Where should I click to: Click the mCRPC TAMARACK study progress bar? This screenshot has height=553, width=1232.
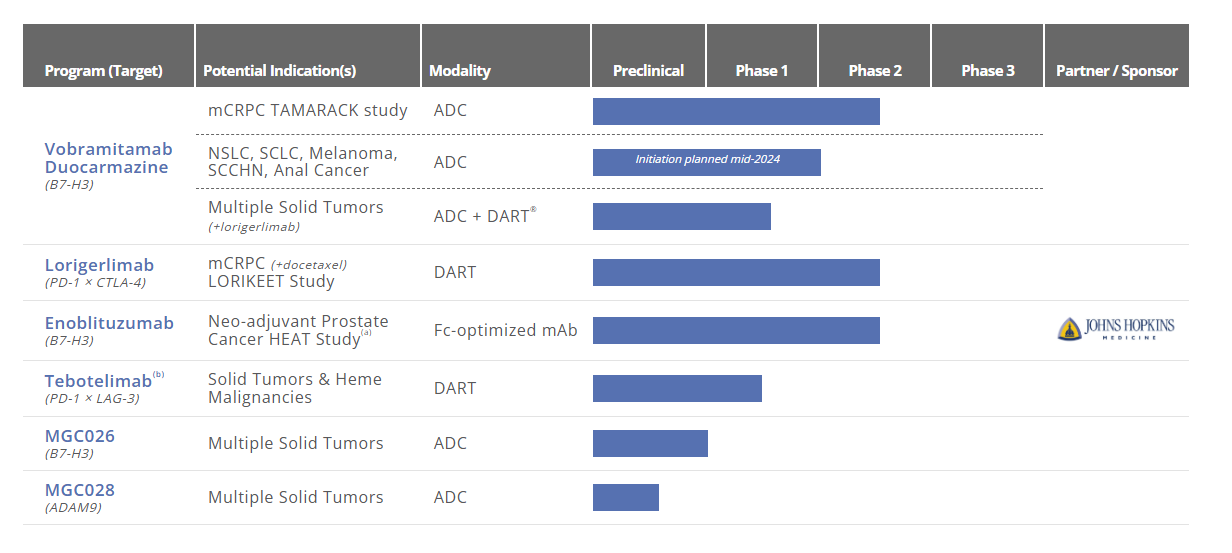(736, 111)
